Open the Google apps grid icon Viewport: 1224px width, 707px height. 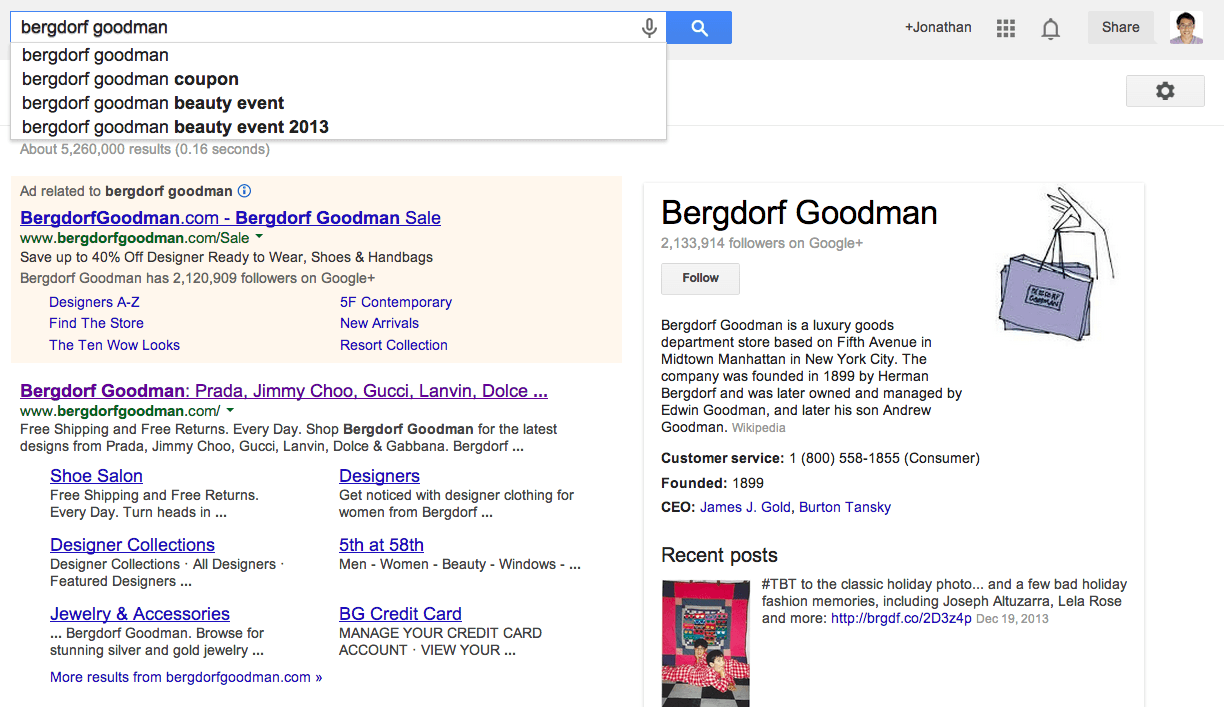coord(1006,28)
